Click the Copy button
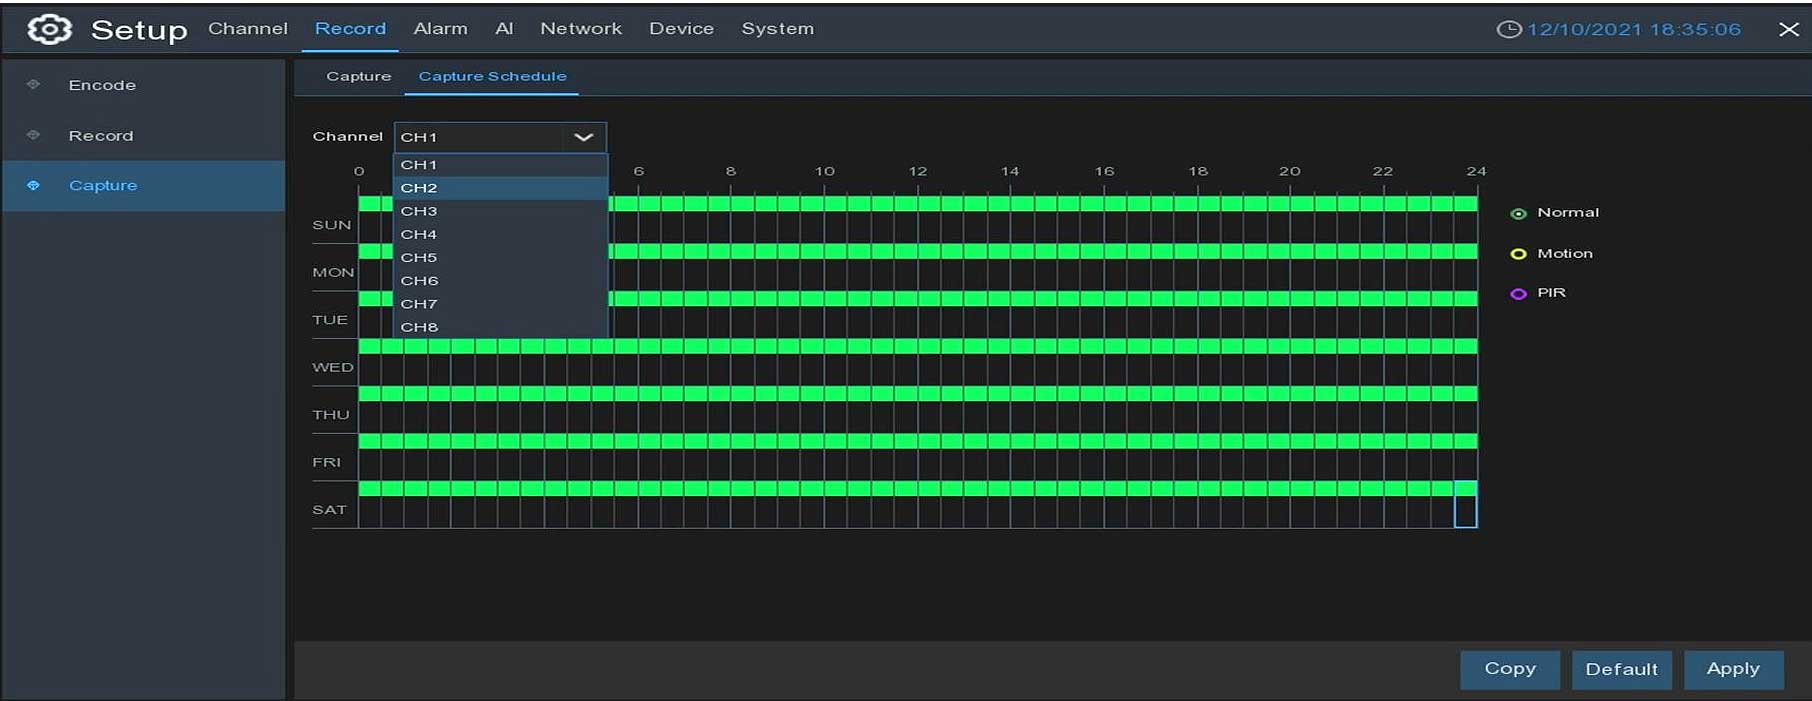 (1509, 669)
